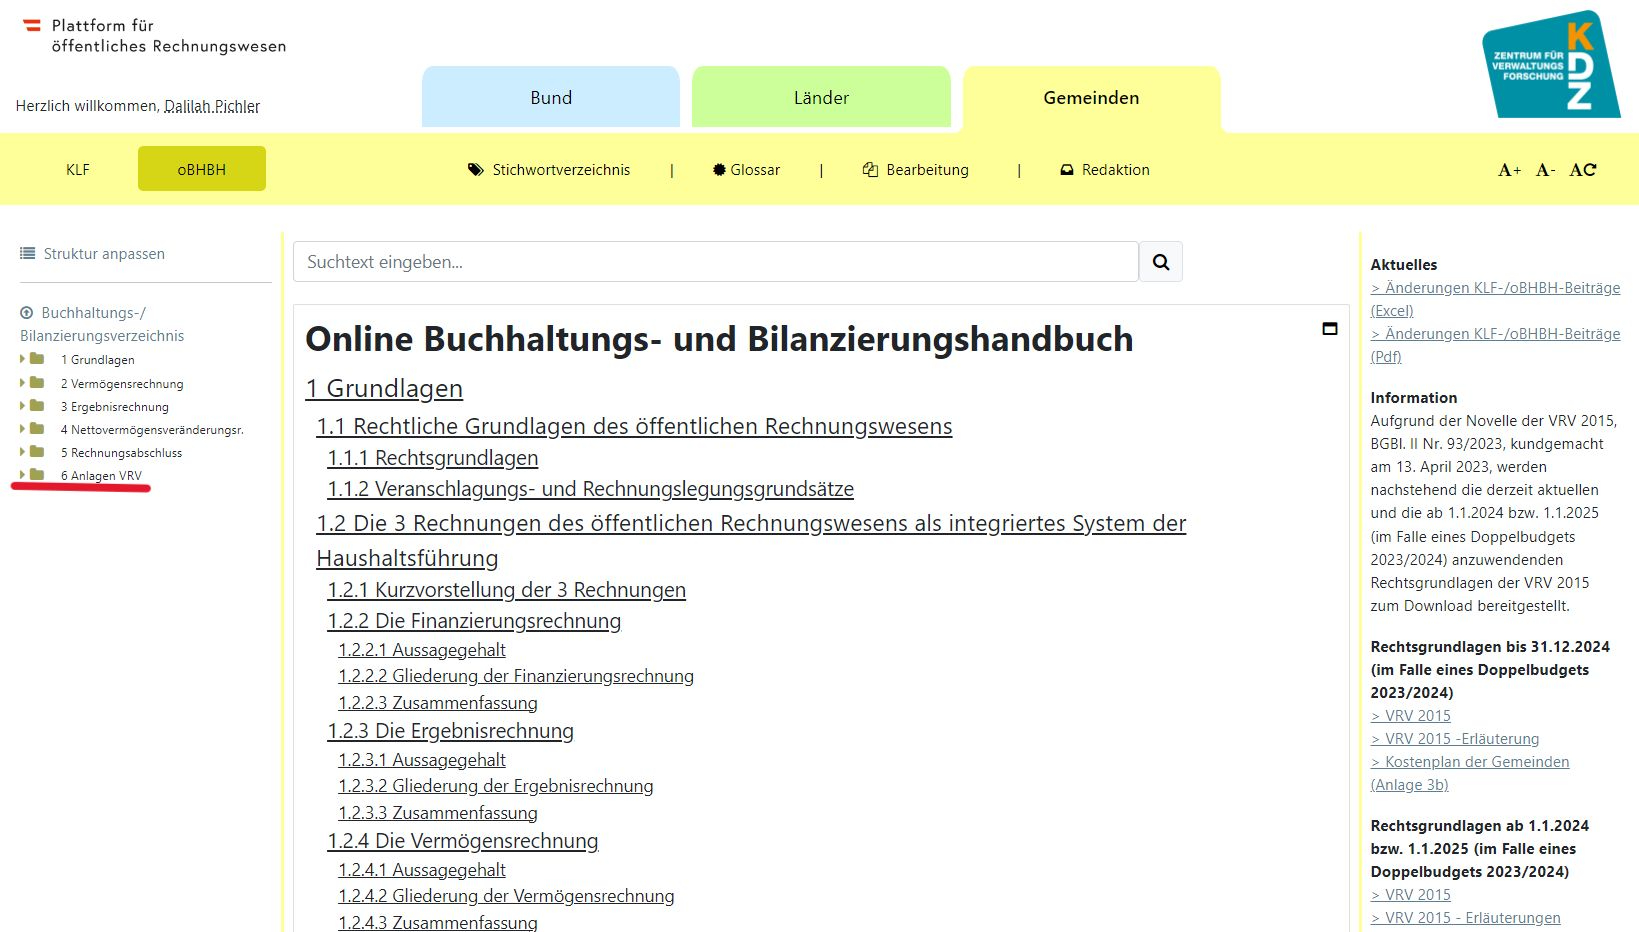1639x932 pixels.
Task: Collapse the handbook panel via minimize icon
Action: (x=1329, y=329)
